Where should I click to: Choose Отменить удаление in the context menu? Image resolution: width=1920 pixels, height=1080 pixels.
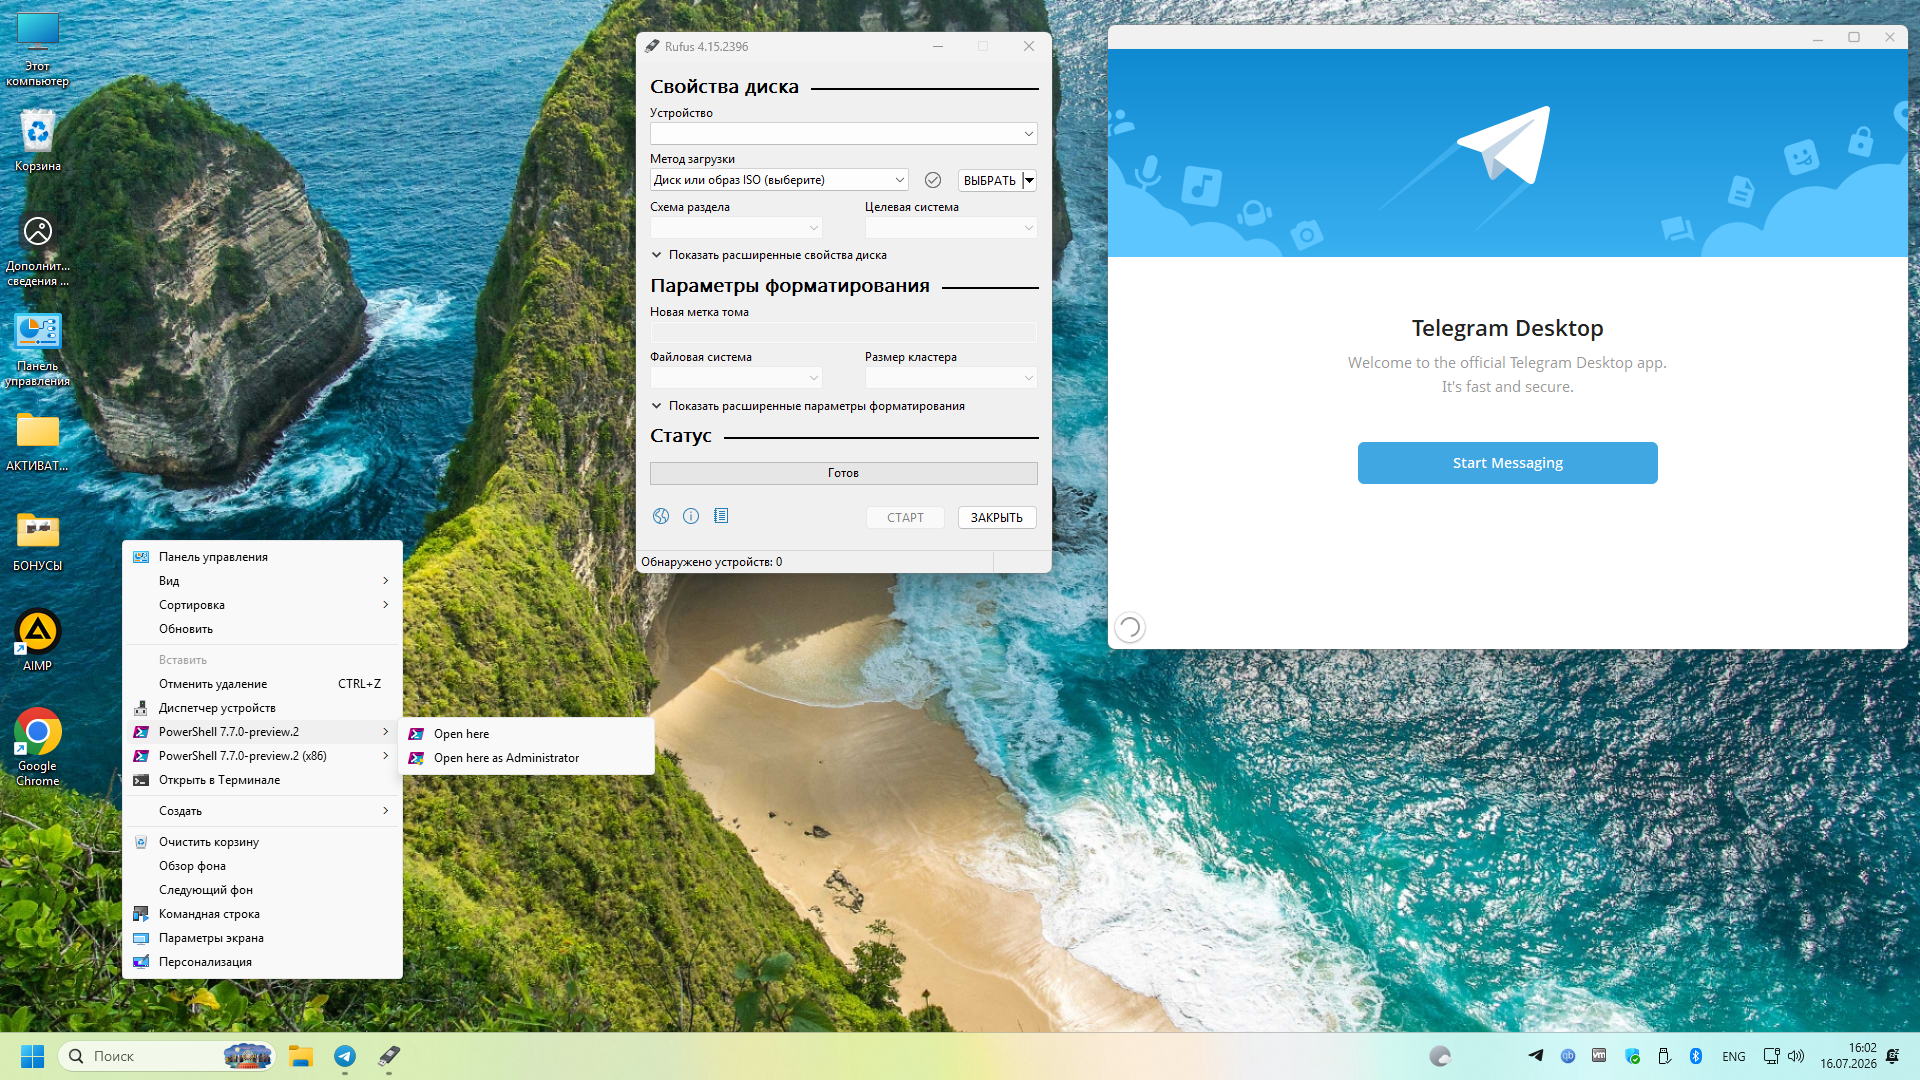point(262,684)
